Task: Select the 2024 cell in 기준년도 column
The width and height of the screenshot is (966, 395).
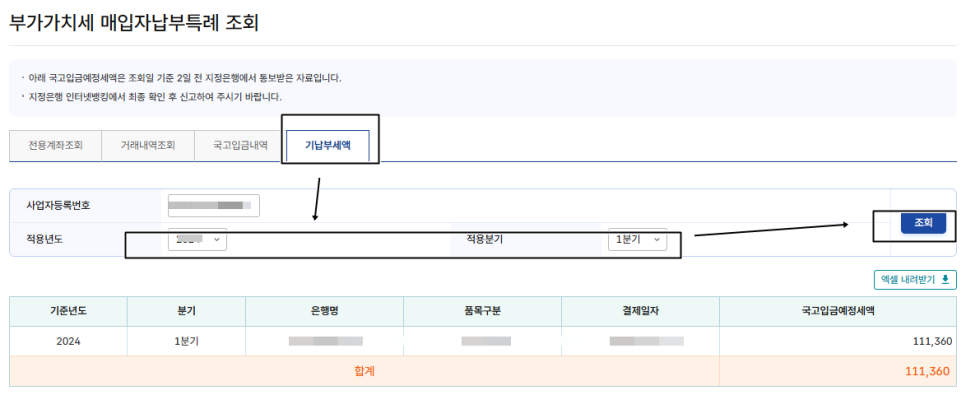Action: pos(68,341)
